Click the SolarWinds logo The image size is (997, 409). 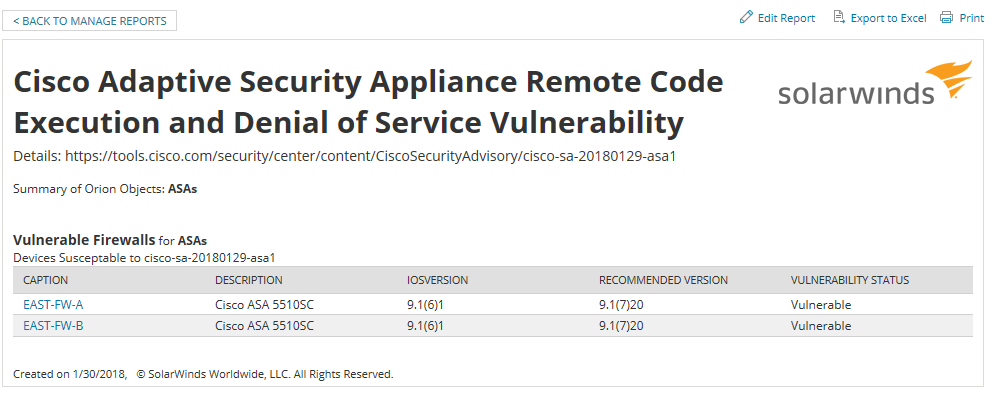875,82
